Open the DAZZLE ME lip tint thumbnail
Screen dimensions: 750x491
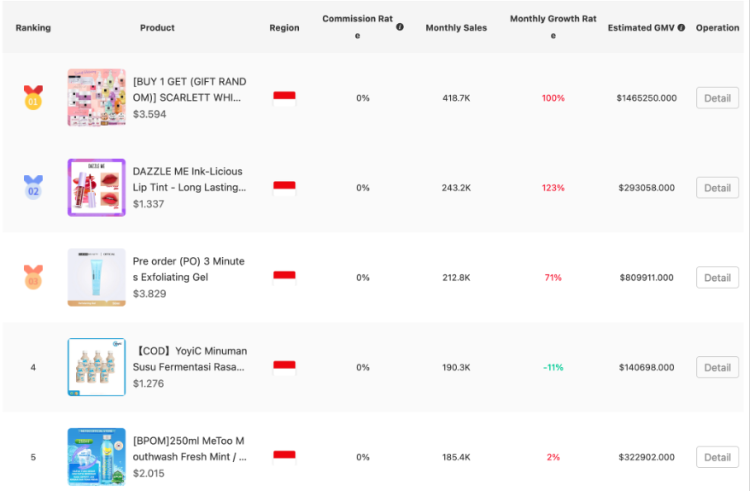[x=96, y=187]
